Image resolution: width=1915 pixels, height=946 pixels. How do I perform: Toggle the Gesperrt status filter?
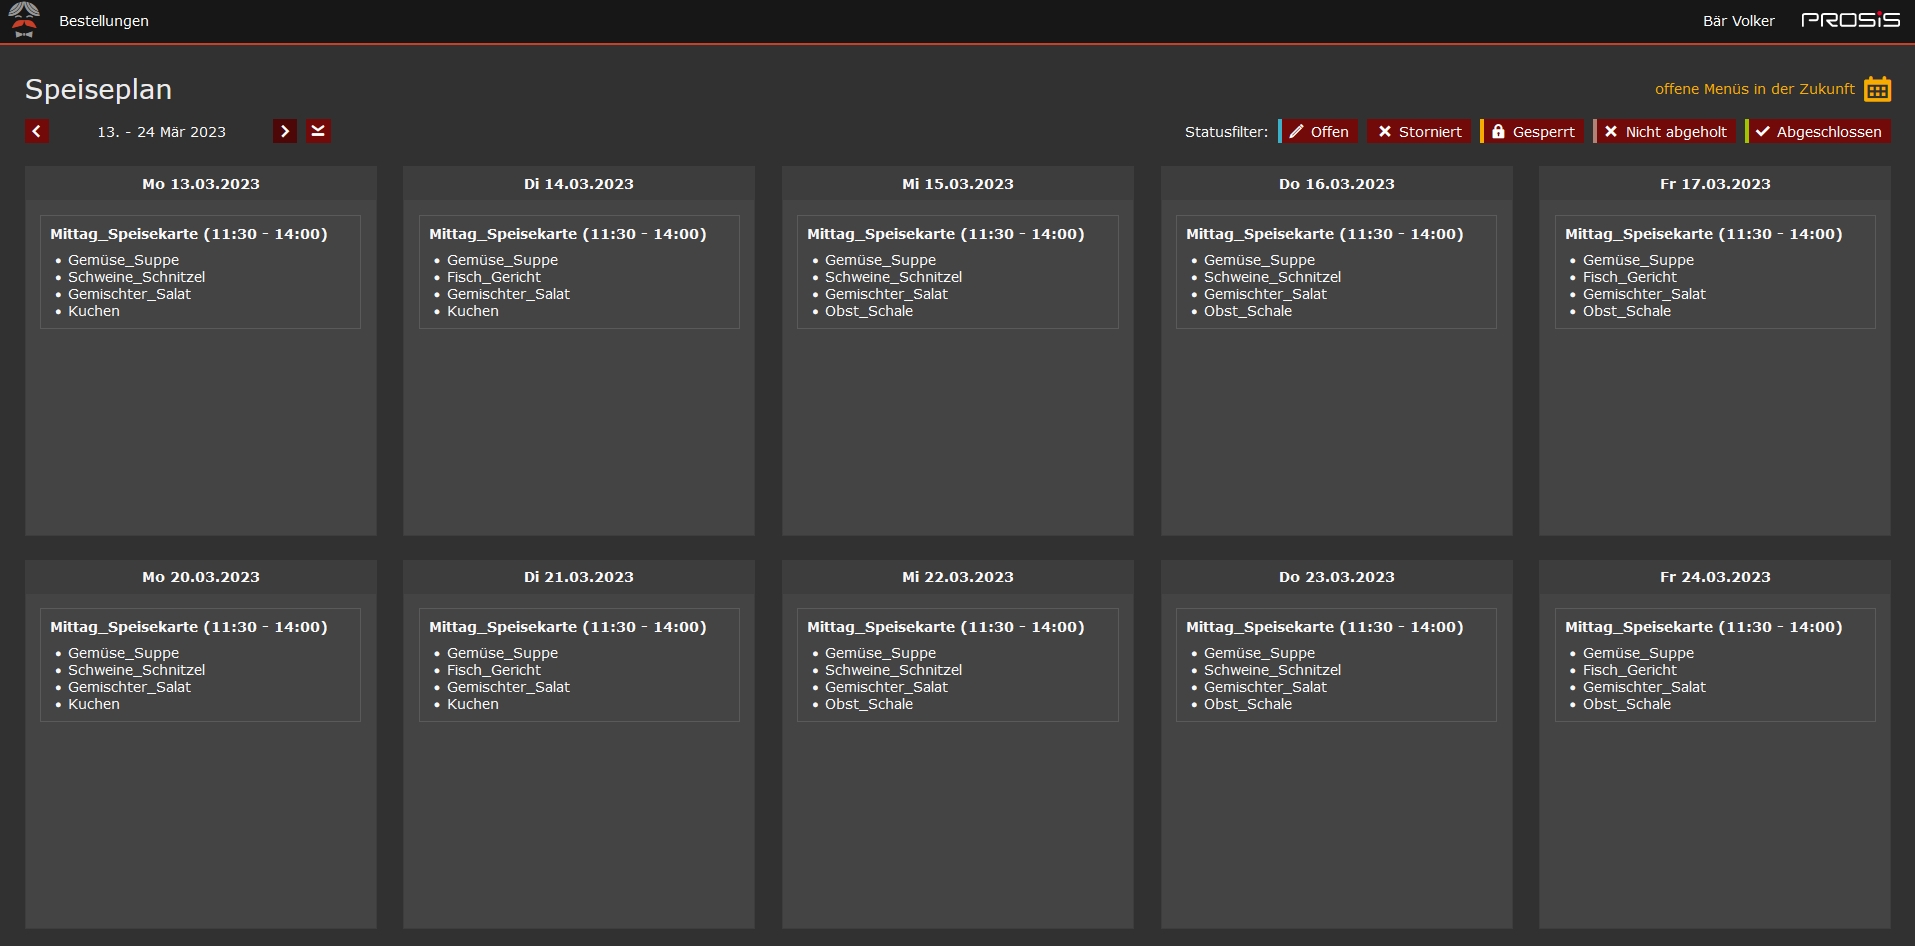click(x=1532, y=132)
